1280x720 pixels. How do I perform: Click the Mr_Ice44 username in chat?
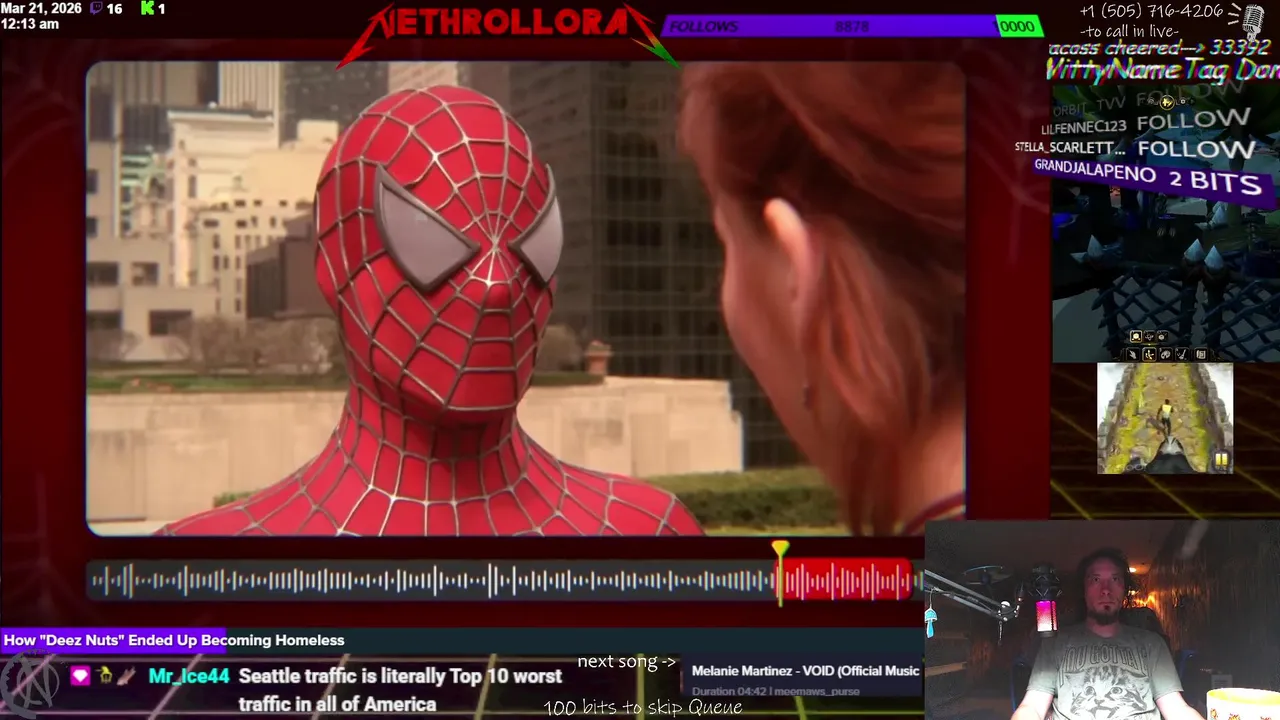189,676
